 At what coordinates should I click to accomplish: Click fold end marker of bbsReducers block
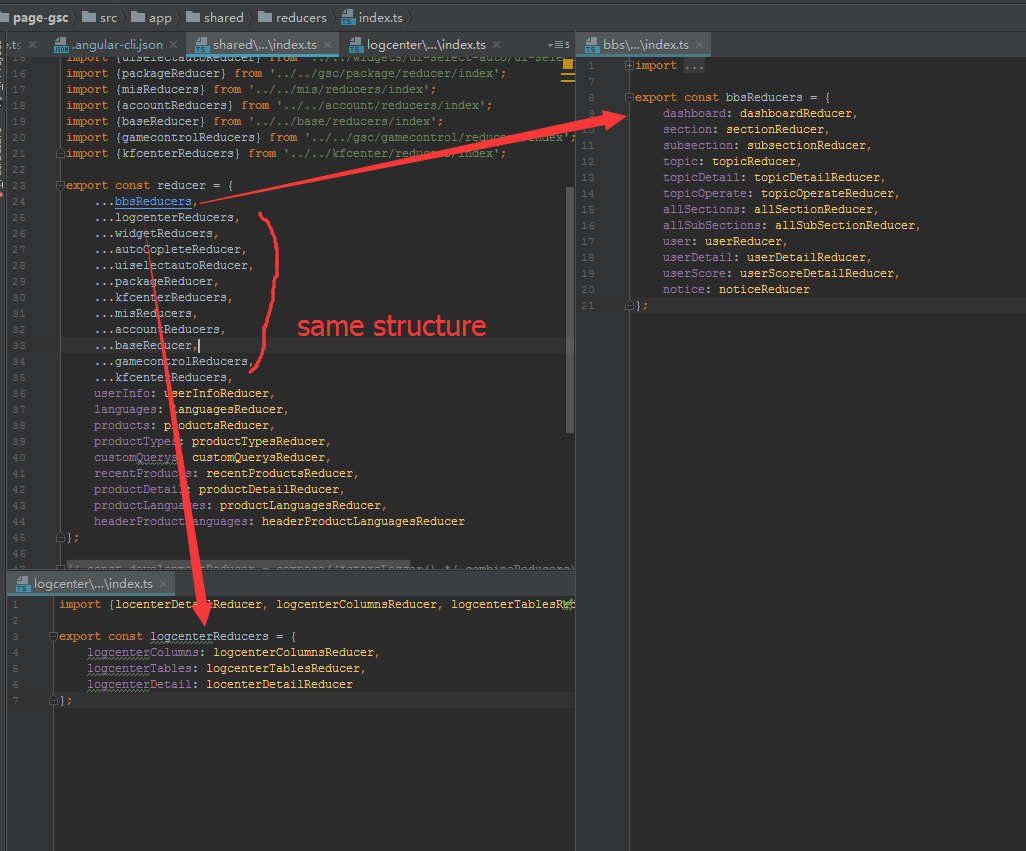point(629,305)
